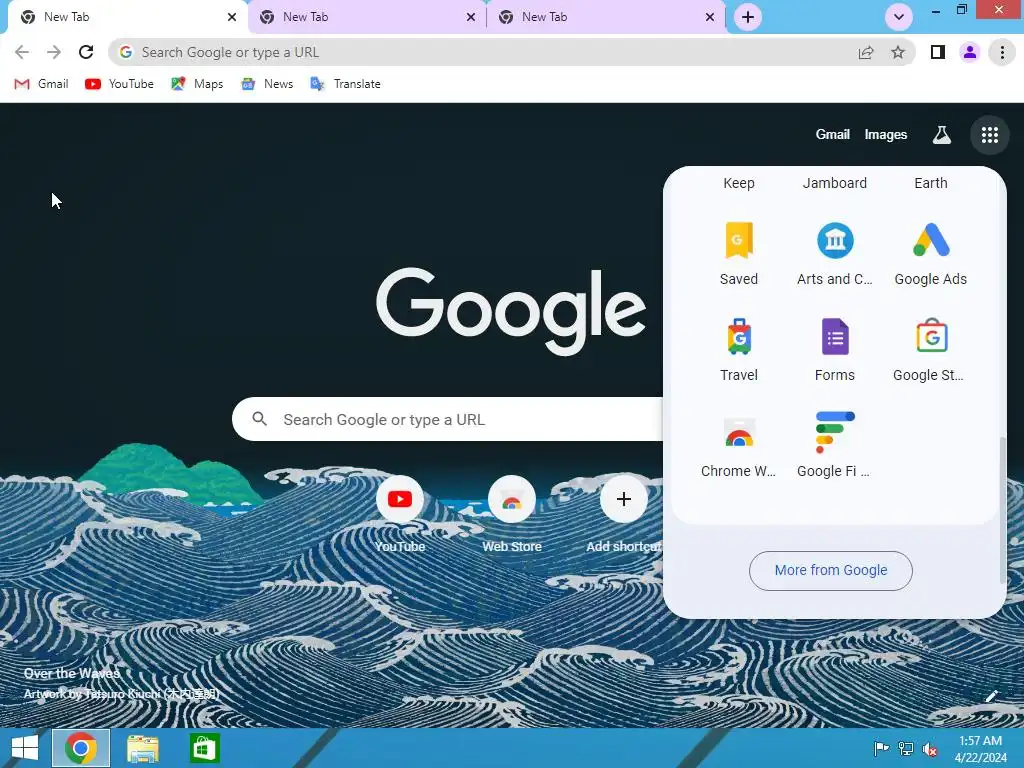Open the taskbar clock and date

click(x=980, y=748)
